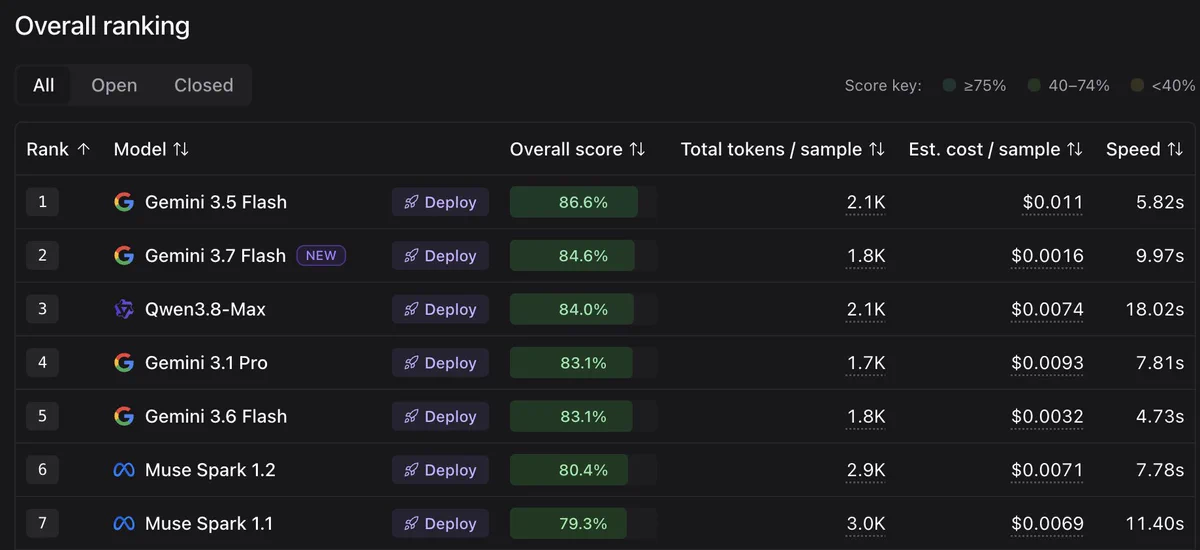Screen dimensions: 1200x550
Task: Click the $0.0032 cost value
Action: [x=1047, y=416]
